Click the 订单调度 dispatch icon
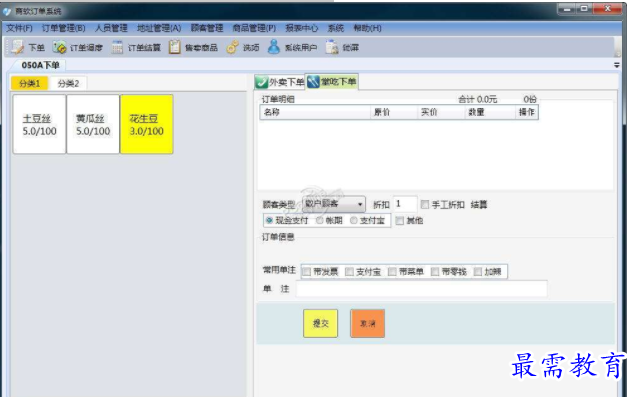The width and height of the screenshot is (633, 397). tap(60, 47)
